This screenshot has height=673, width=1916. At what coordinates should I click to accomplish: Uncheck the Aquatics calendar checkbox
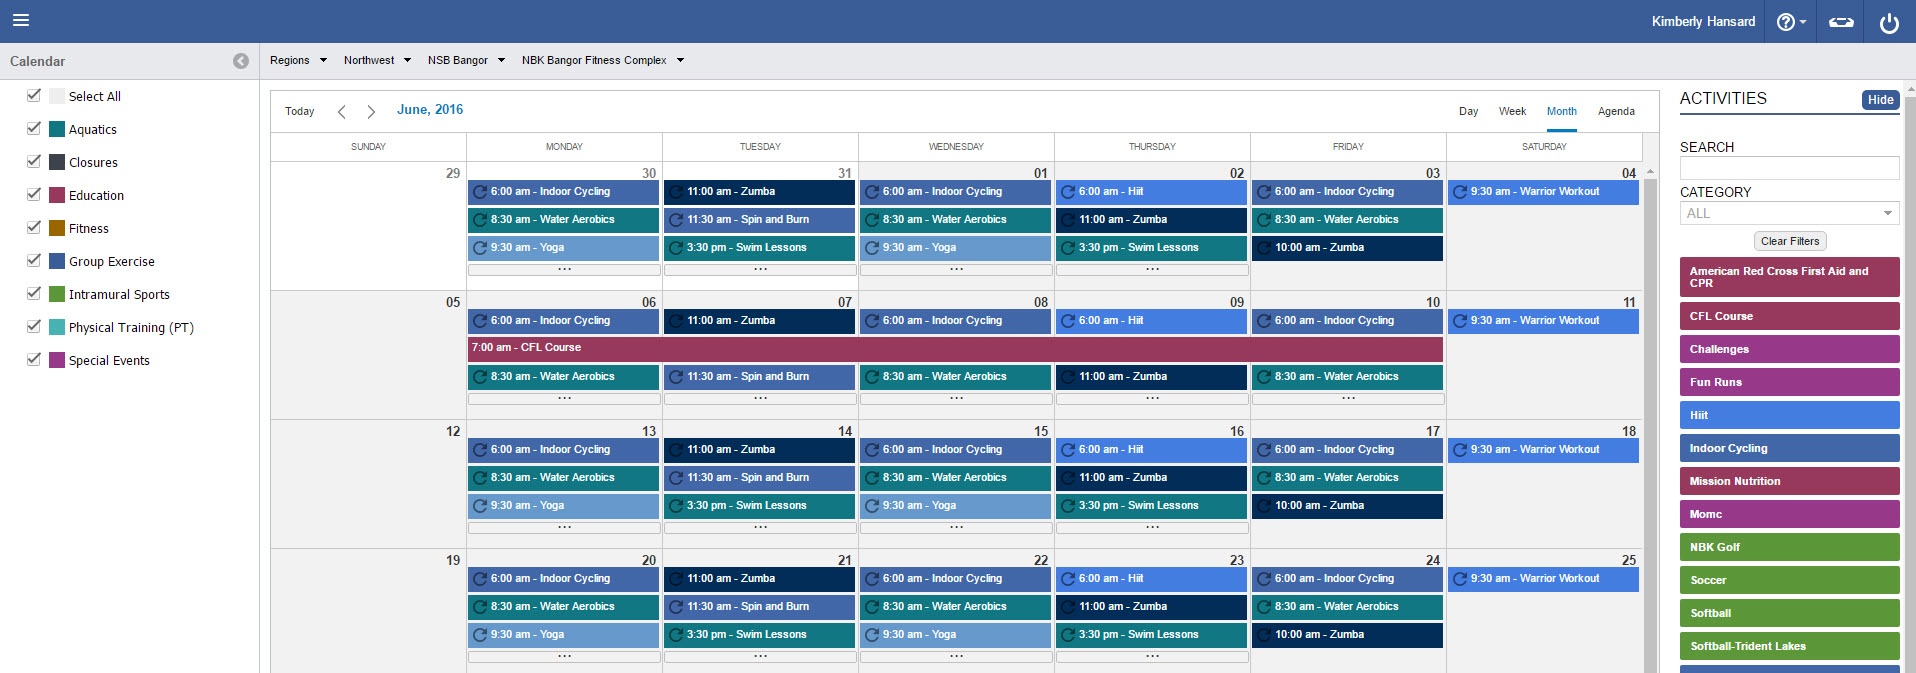pyautogui.click(x=34, y=128)
